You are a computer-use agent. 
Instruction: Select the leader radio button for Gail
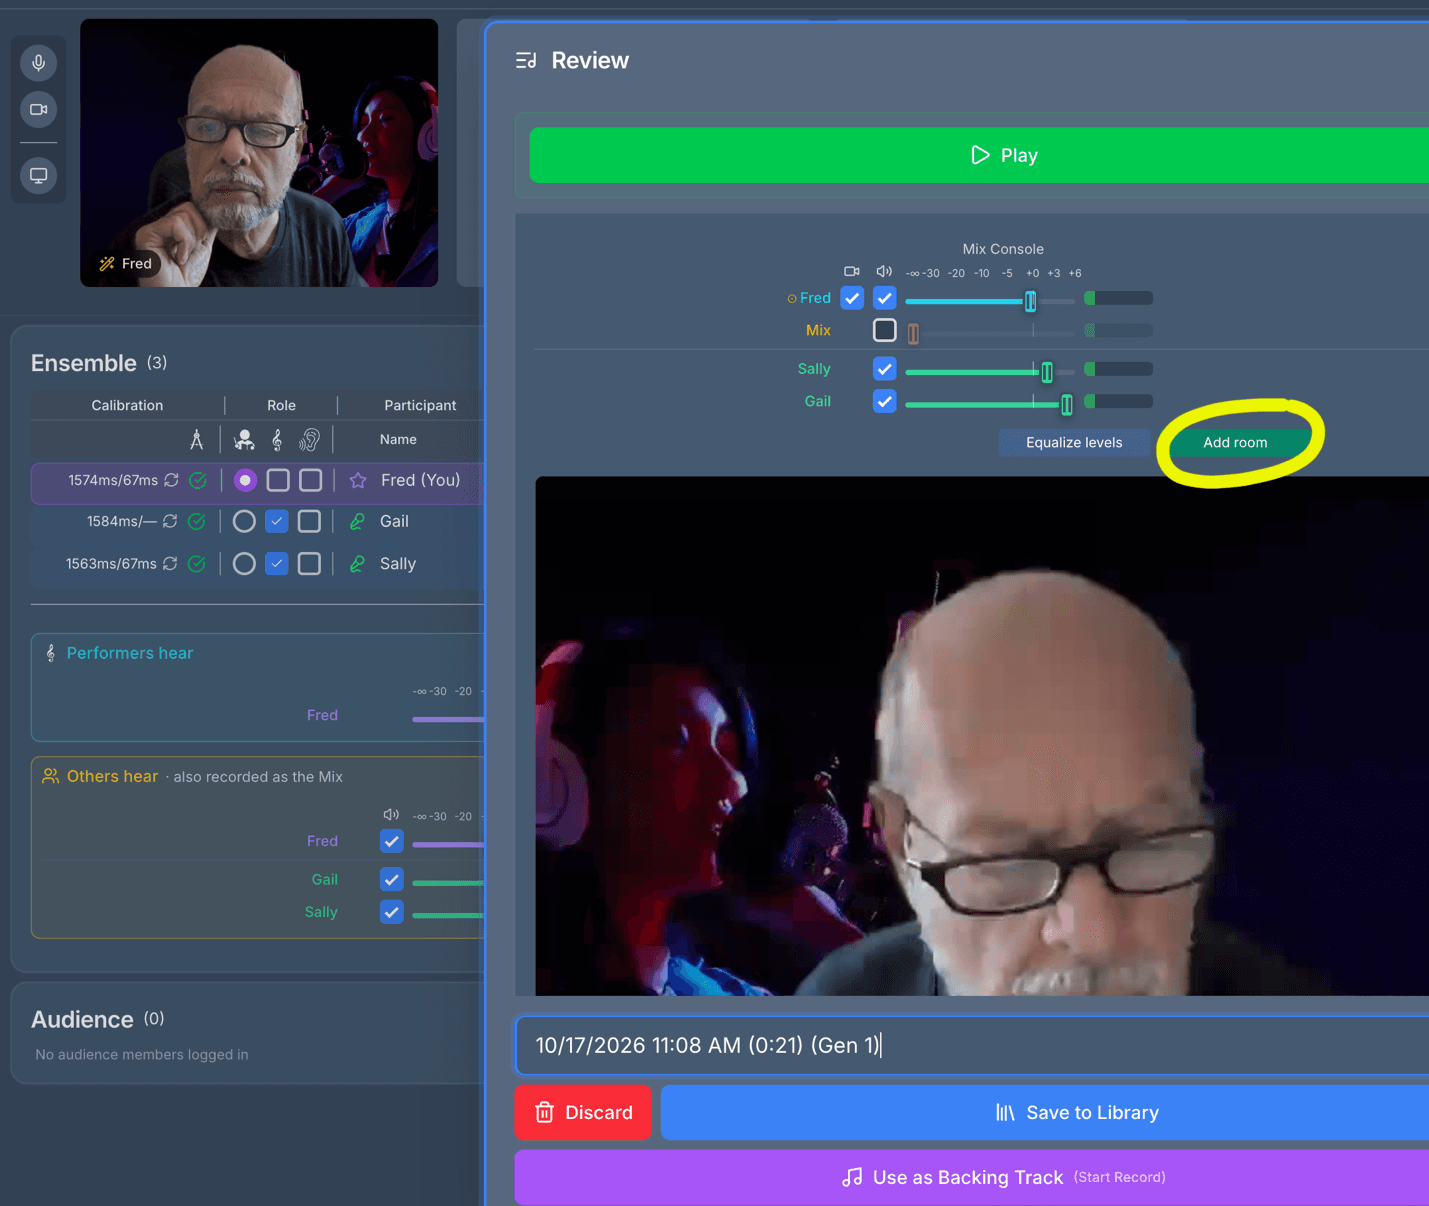(x=244, y=521)
